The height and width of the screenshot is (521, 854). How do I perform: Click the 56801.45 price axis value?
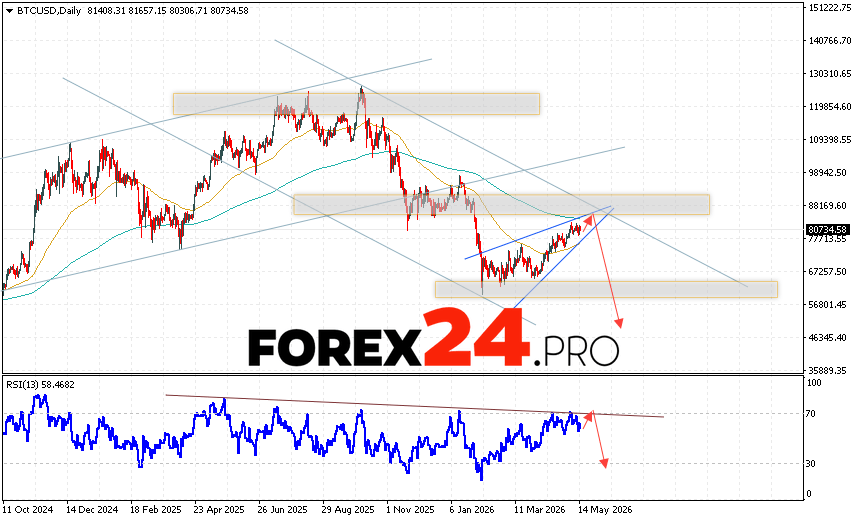click(829, 304)
